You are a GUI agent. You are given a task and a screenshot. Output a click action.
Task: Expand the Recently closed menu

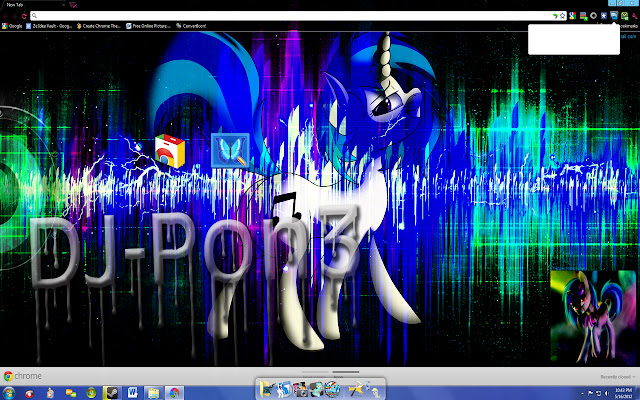618,377
